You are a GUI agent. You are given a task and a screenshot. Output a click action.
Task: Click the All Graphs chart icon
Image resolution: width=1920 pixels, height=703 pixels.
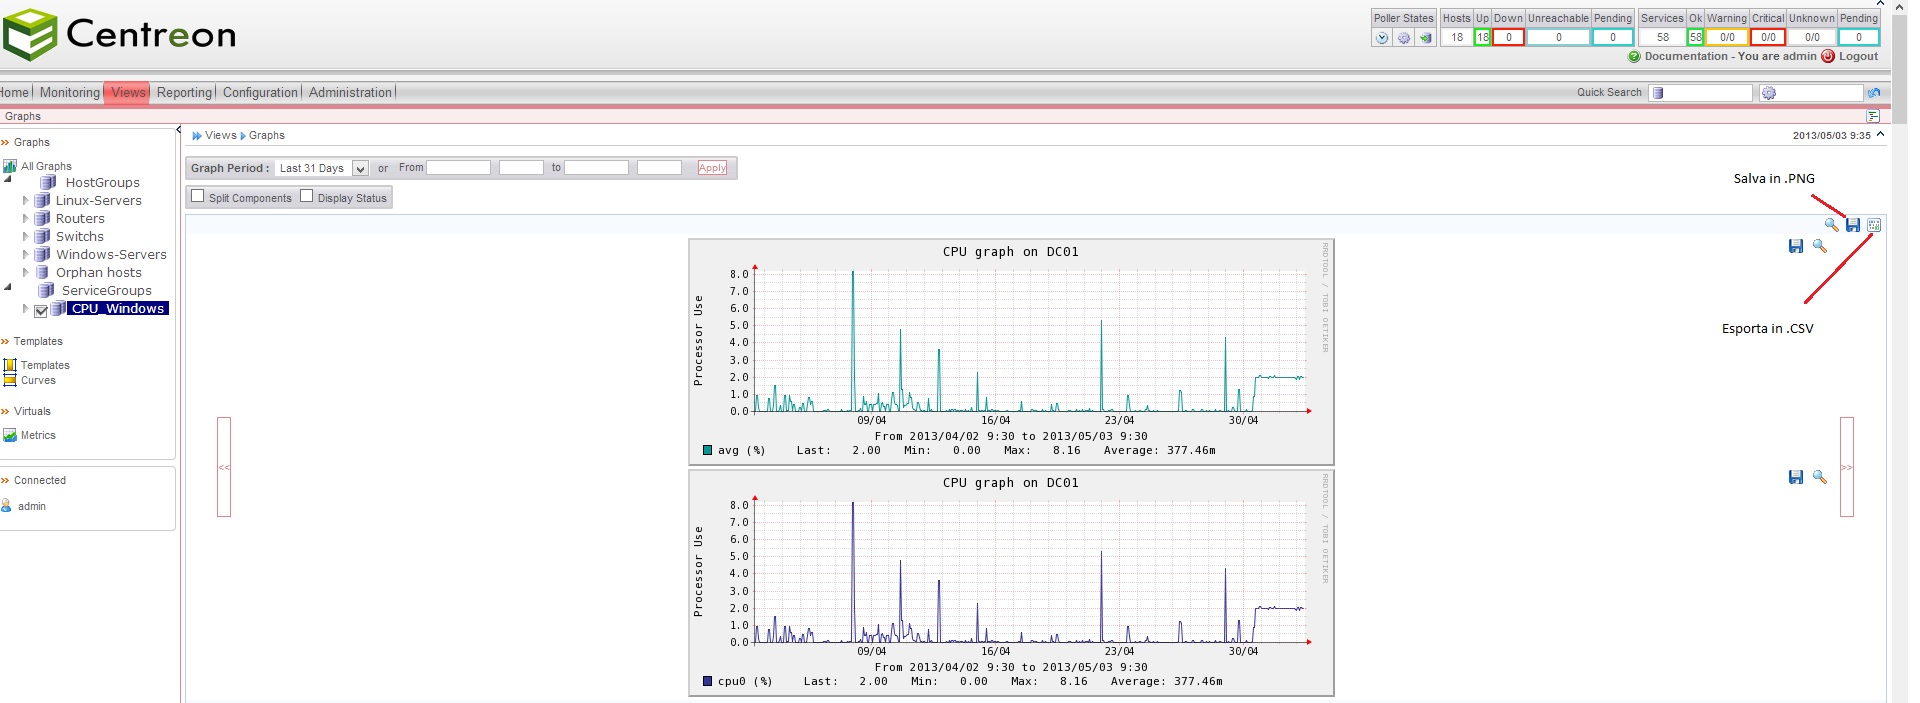click(10, 166)
